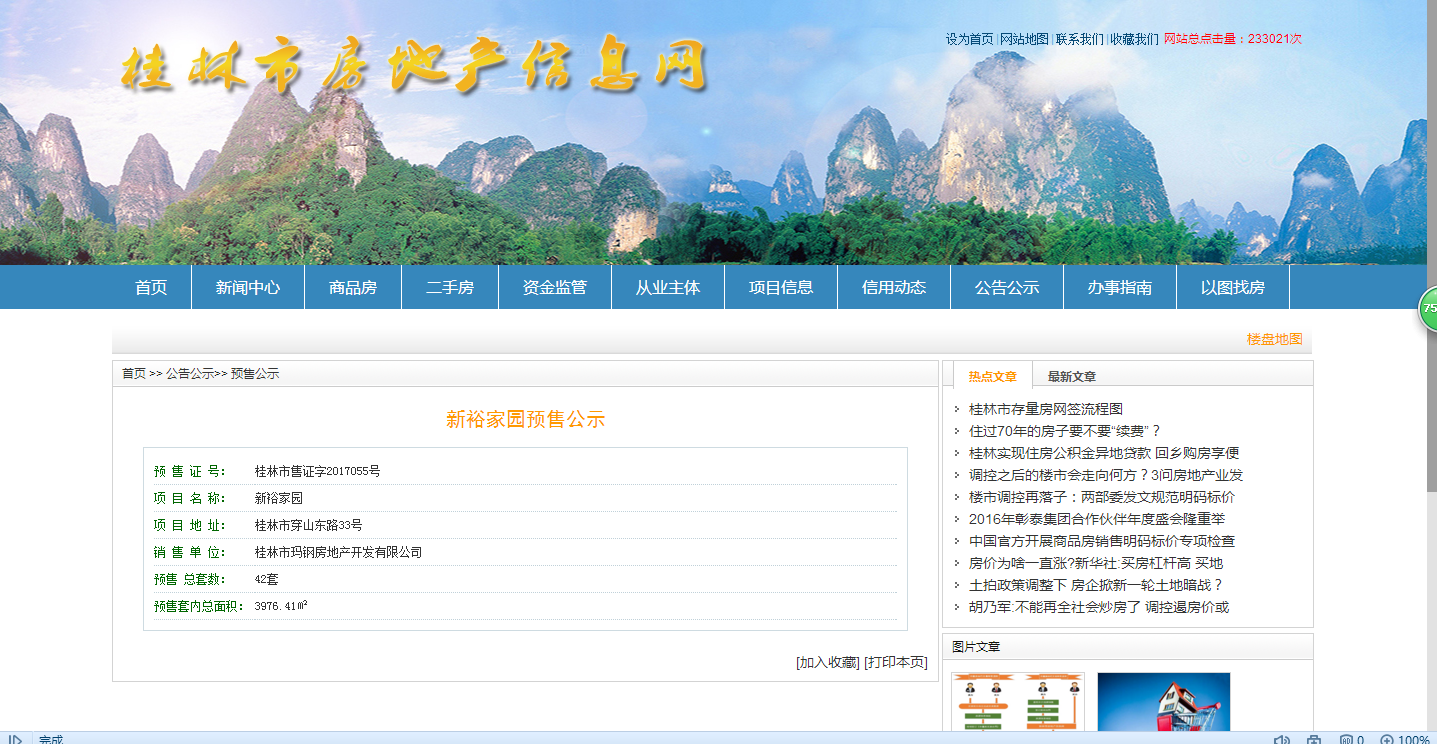Open 以图找房 from the navigation bar
Screen dimensions: 1437x744
pos(1232,288)
